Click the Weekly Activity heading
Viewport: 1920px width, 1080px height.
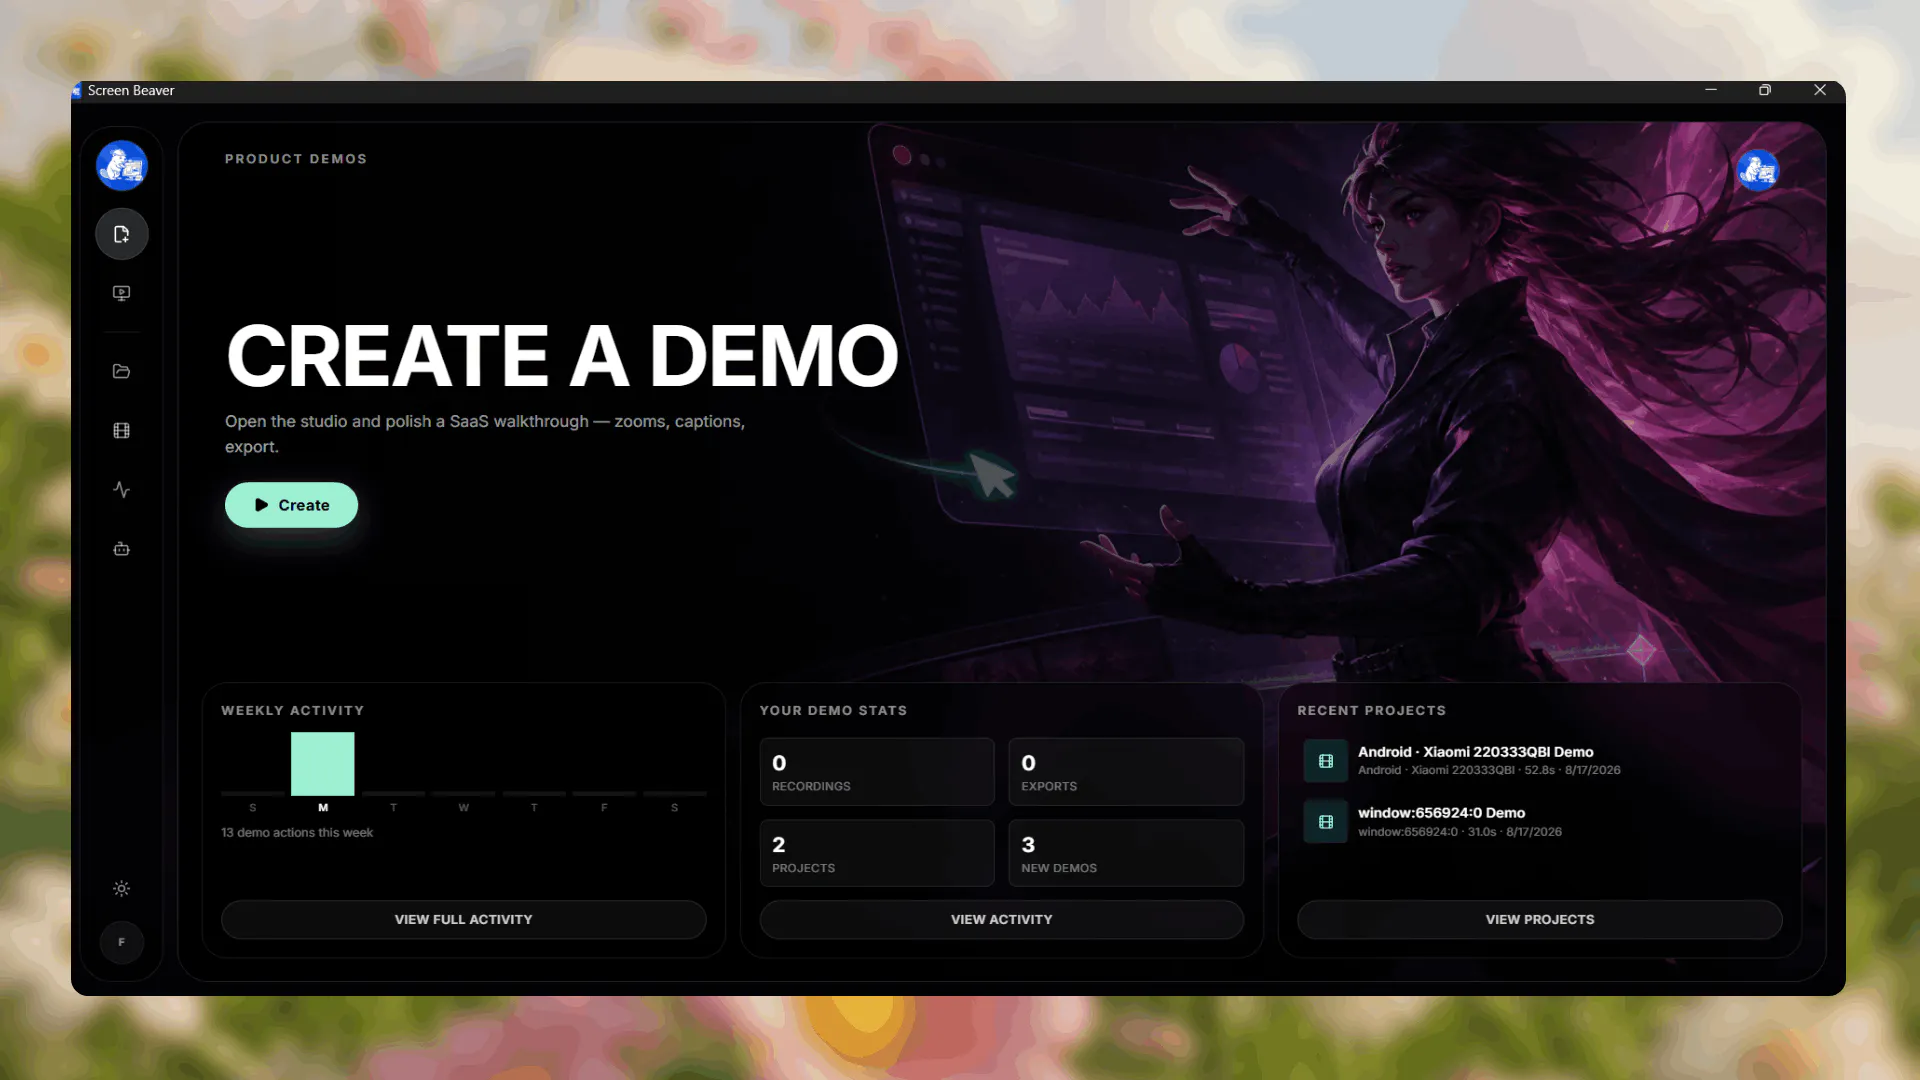click(x=293, y=710)
